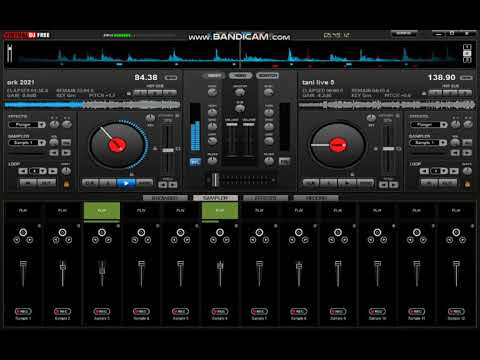Click the REC button for Sample 8
480x360 pixels.
click(x=298, y=311)
